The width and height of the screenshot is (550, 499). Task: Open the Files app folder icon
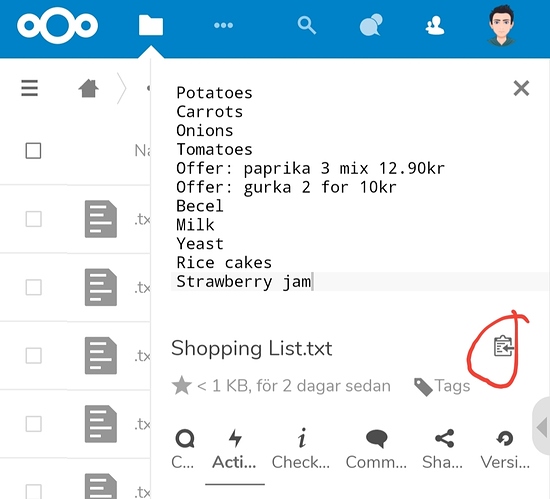coord(151,25)
